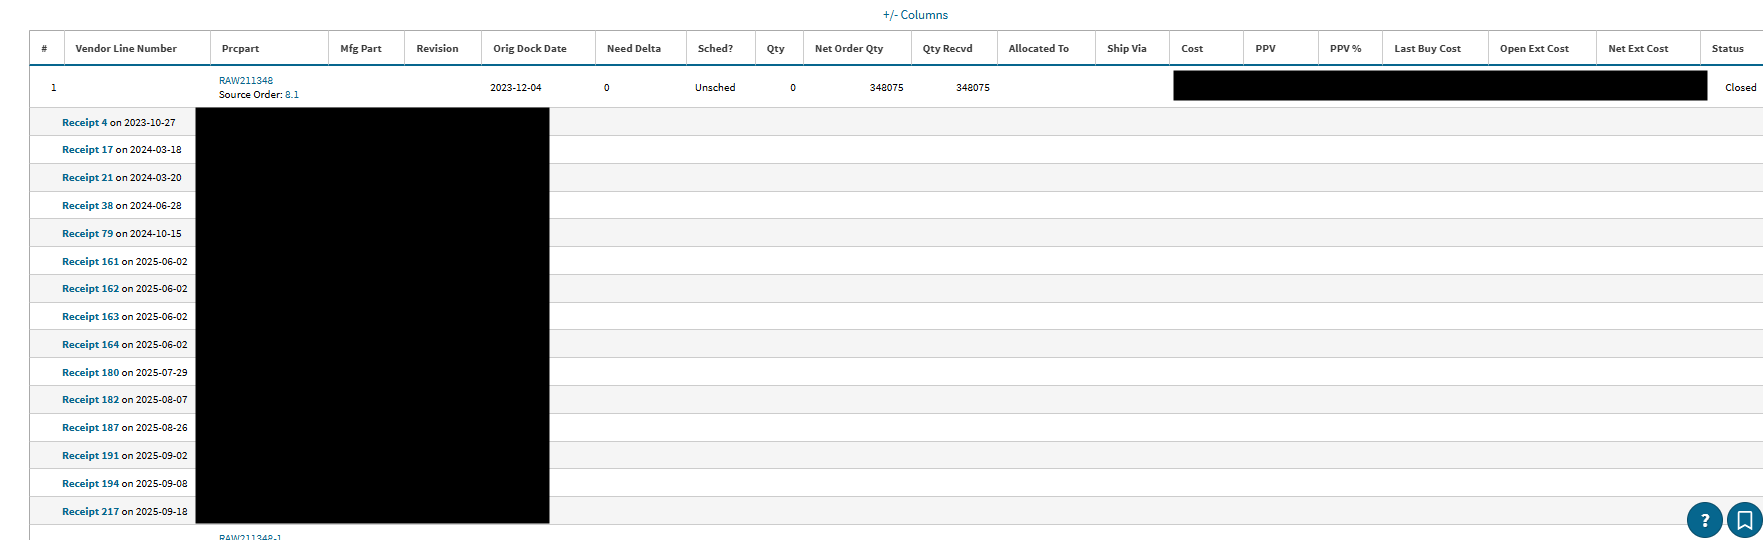Open Receipt 38 link

tap(87, 206)
